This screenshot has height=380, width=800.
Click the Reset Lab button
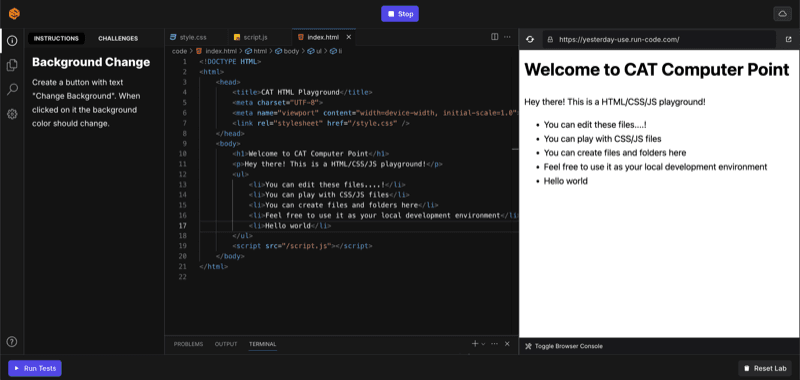[765, 368]
